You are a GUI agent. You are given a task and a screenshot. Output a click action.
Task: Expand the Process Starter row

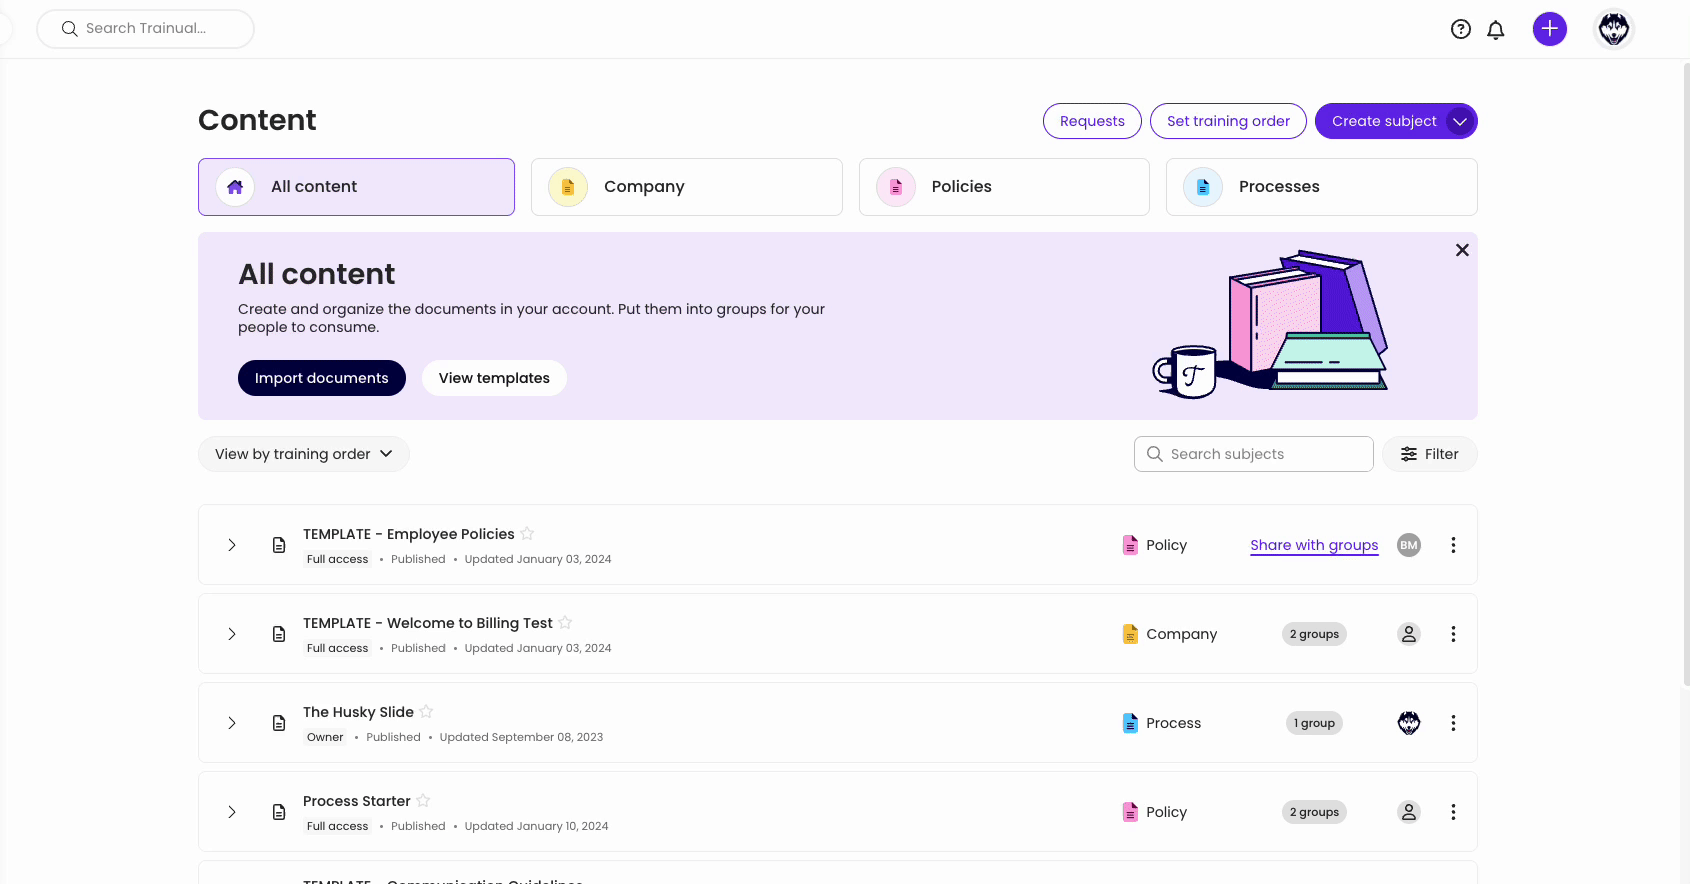tap(232, 812)
